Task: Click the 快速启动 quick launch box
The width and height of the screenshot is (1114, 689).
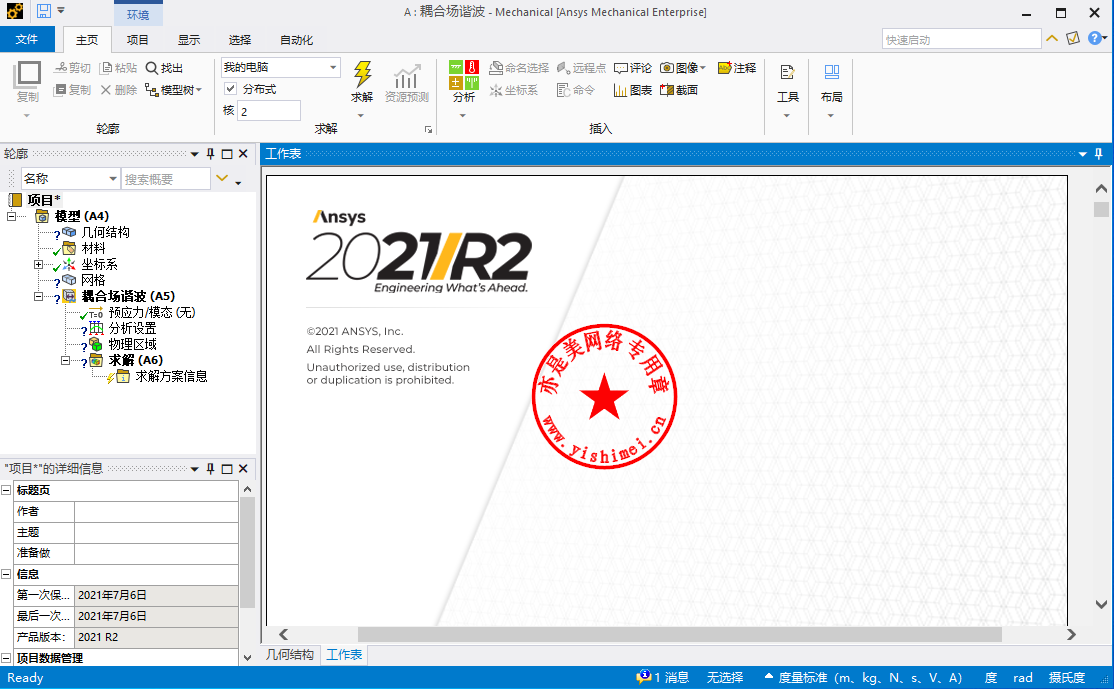Action: pyautogui.click(x=962, y=39)
